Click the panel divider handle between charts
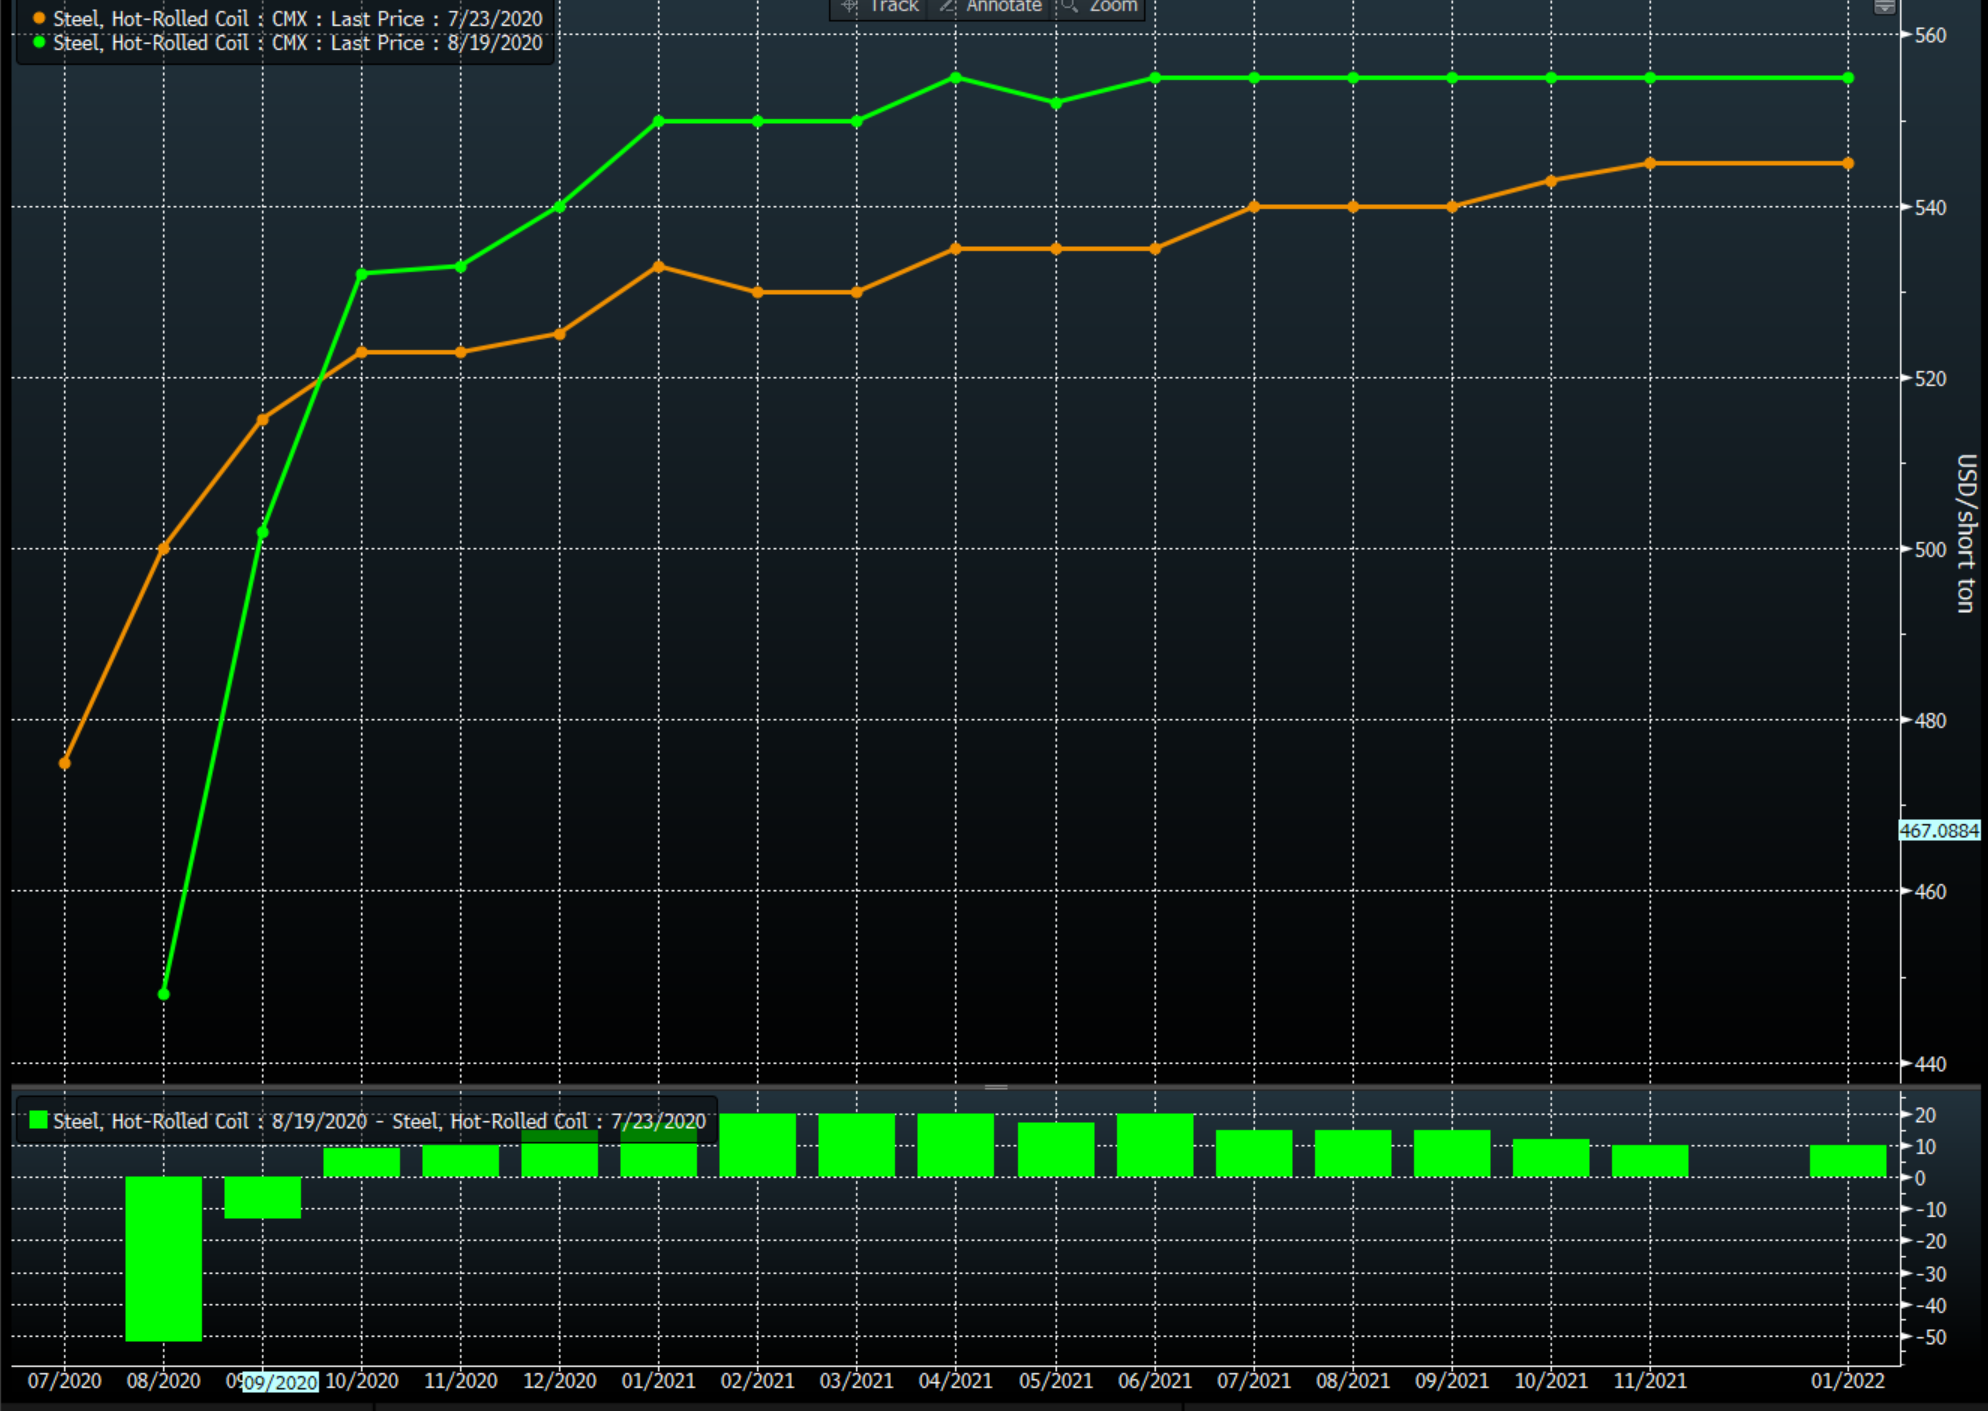 [x=995, y=1087]
